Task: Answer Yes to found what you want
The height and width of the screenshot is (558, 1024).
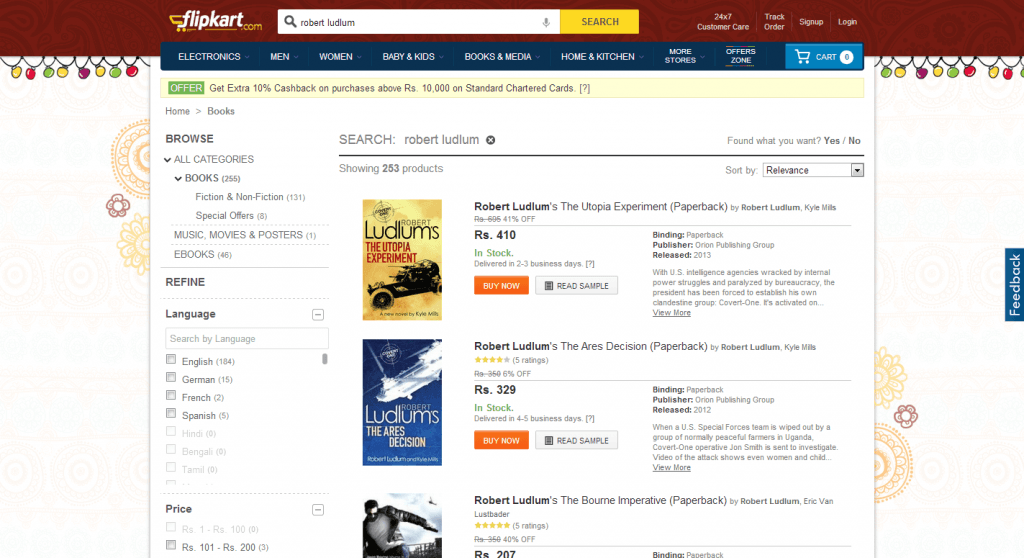Action: click(831, 140)
